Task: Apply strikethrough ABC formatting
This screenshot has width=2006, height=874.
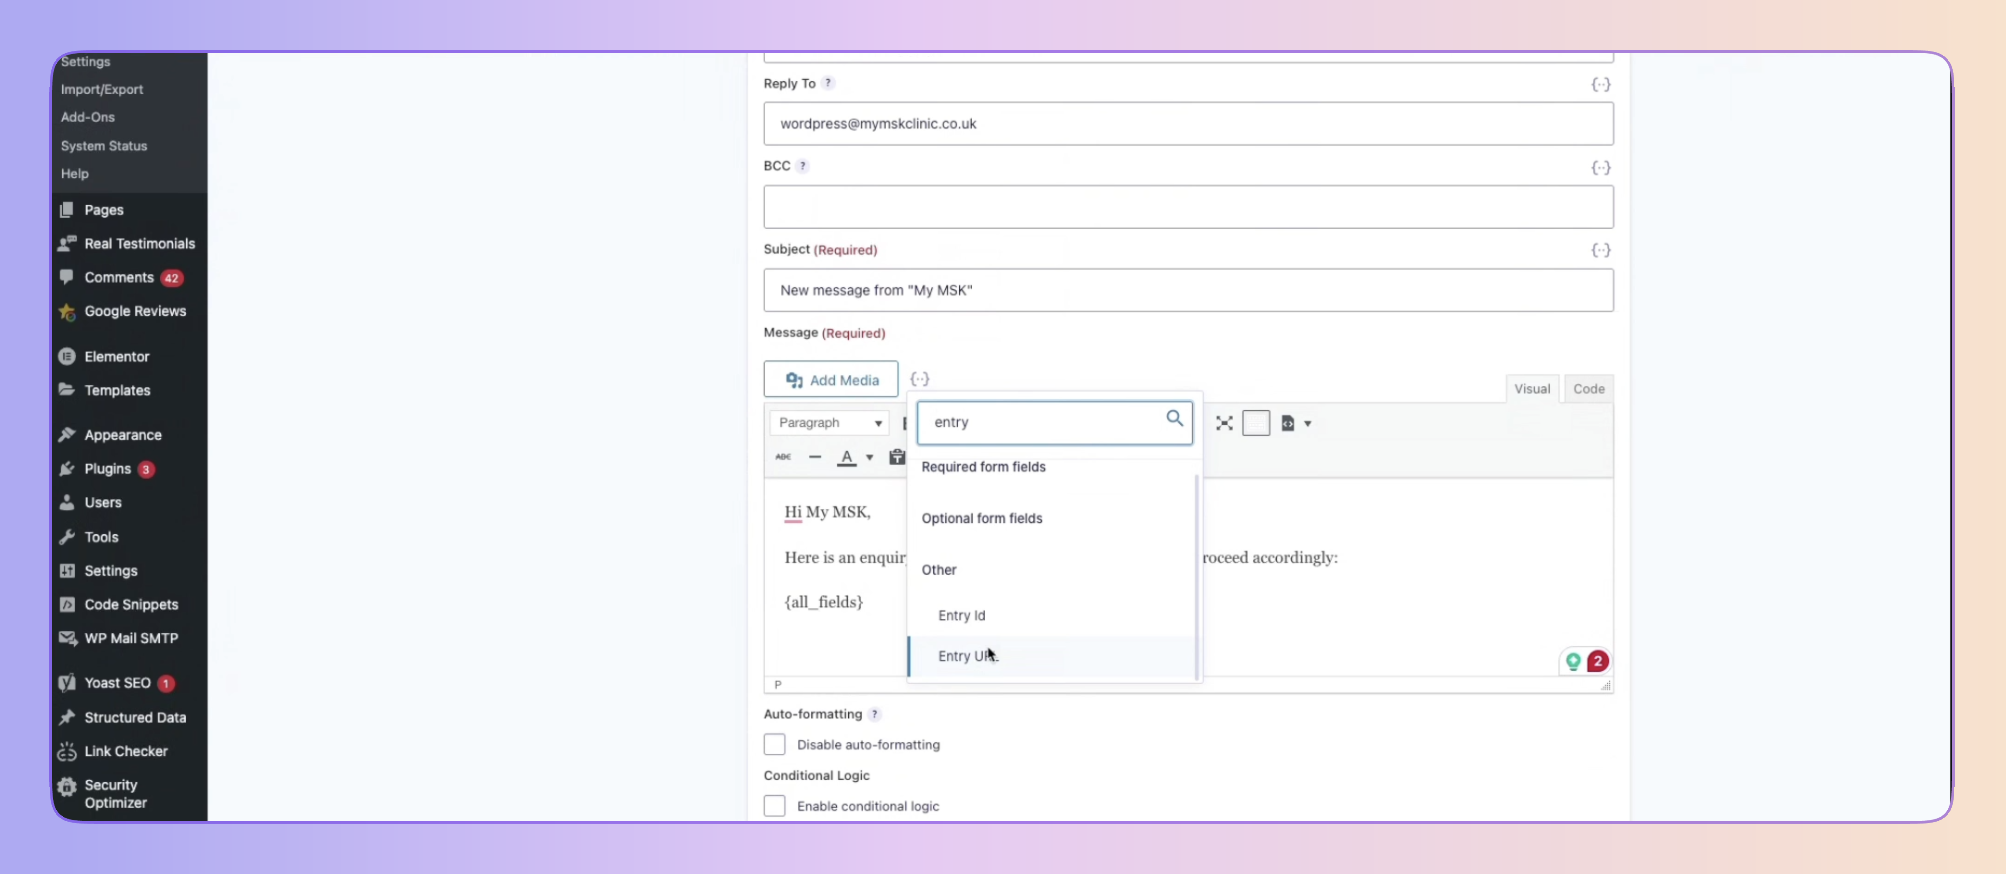Action: click(783, 457)
